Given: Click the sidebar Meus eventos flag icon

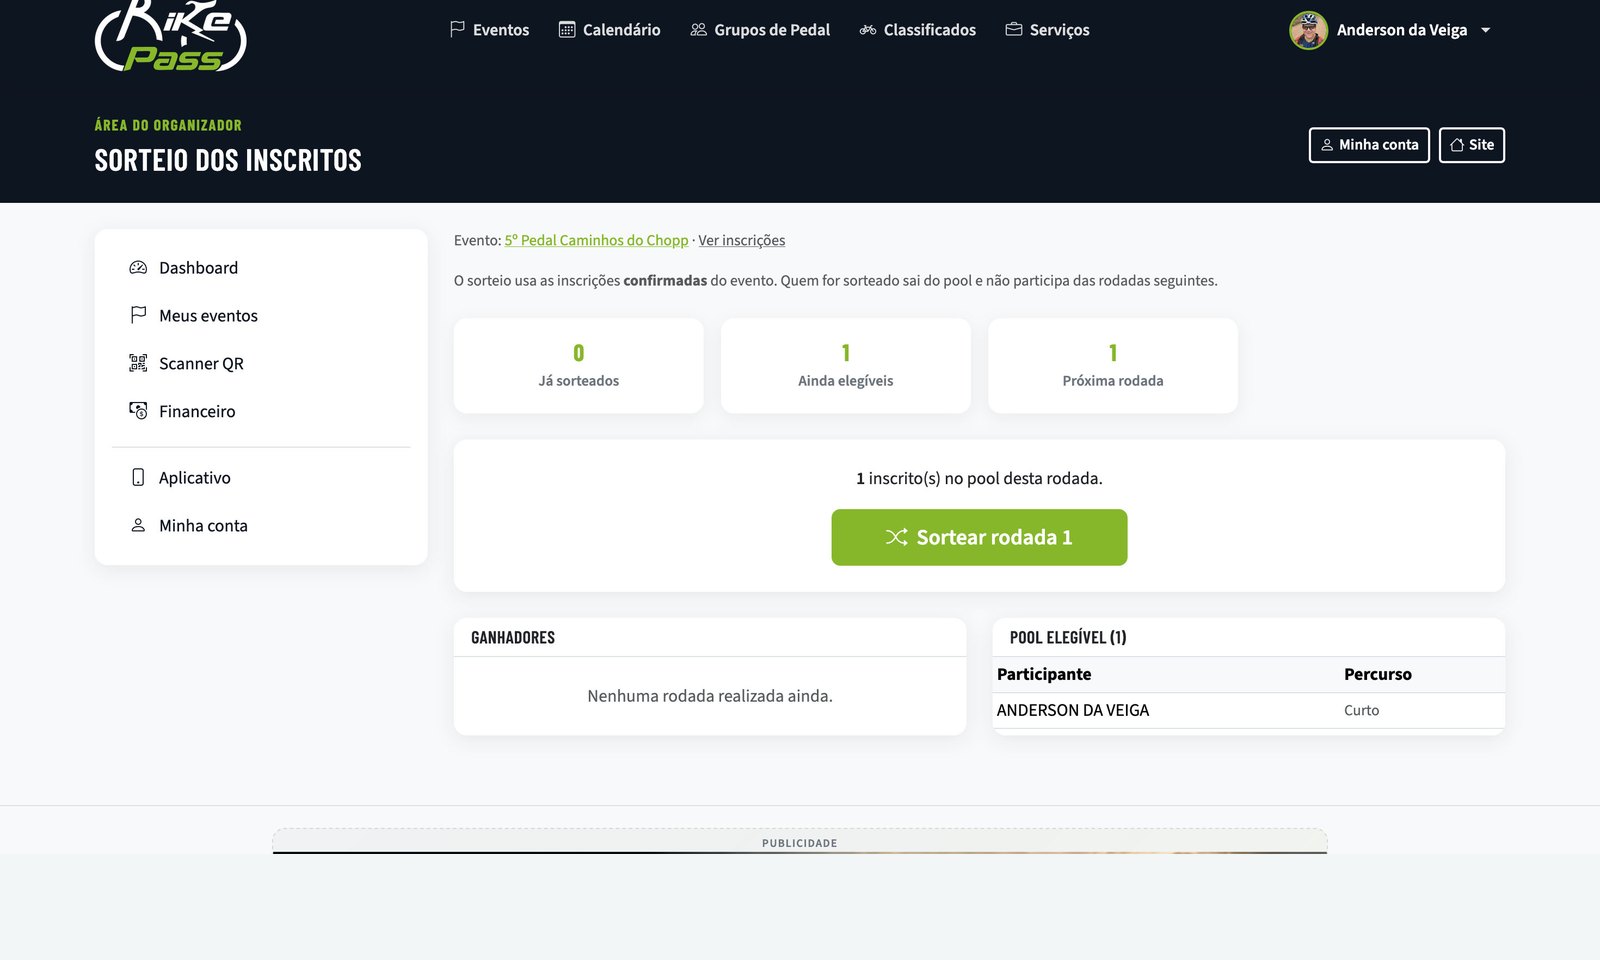Looking at the screenshot, I should pos(138,315).
